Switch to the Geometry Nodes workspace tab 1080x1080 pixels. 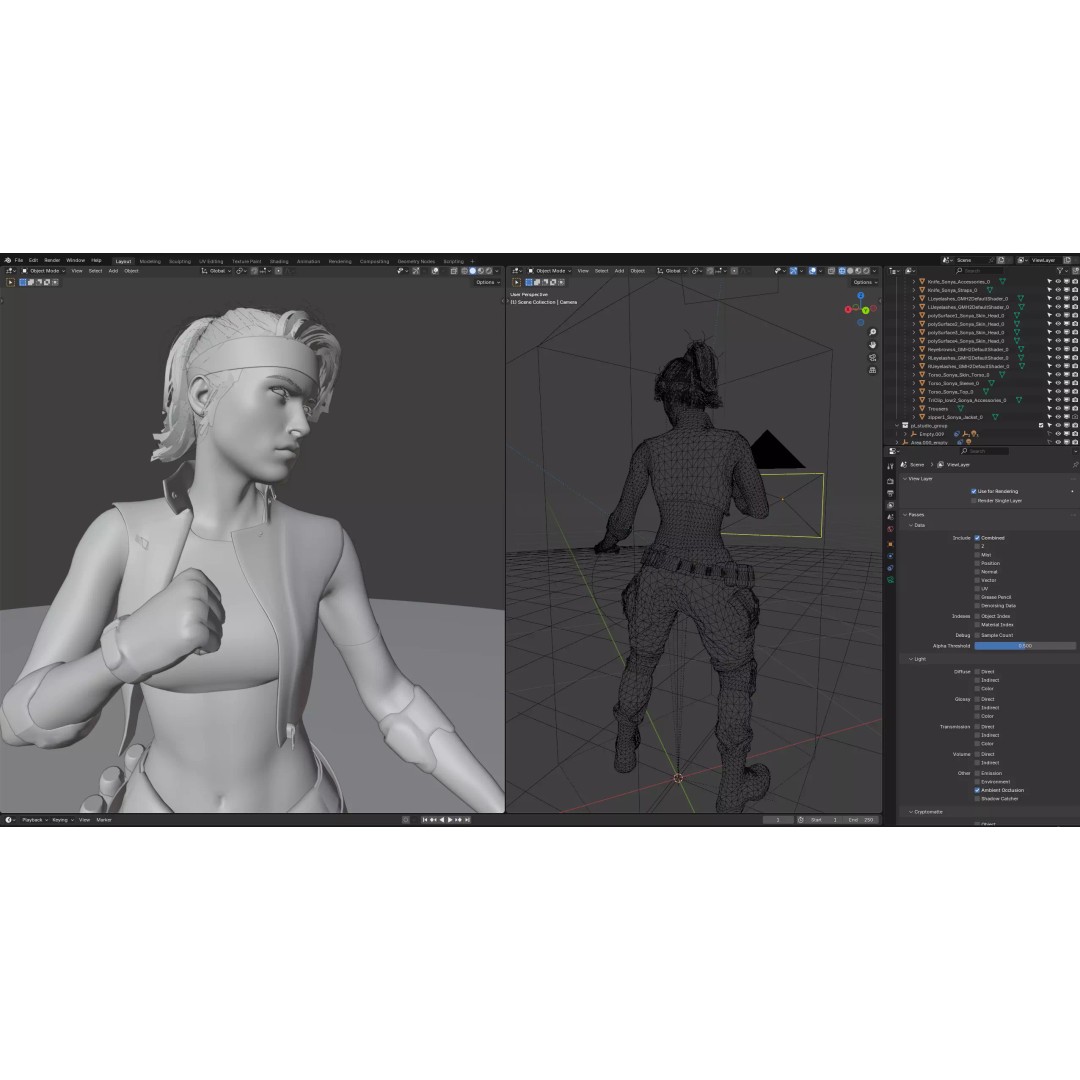click(416, 262)
